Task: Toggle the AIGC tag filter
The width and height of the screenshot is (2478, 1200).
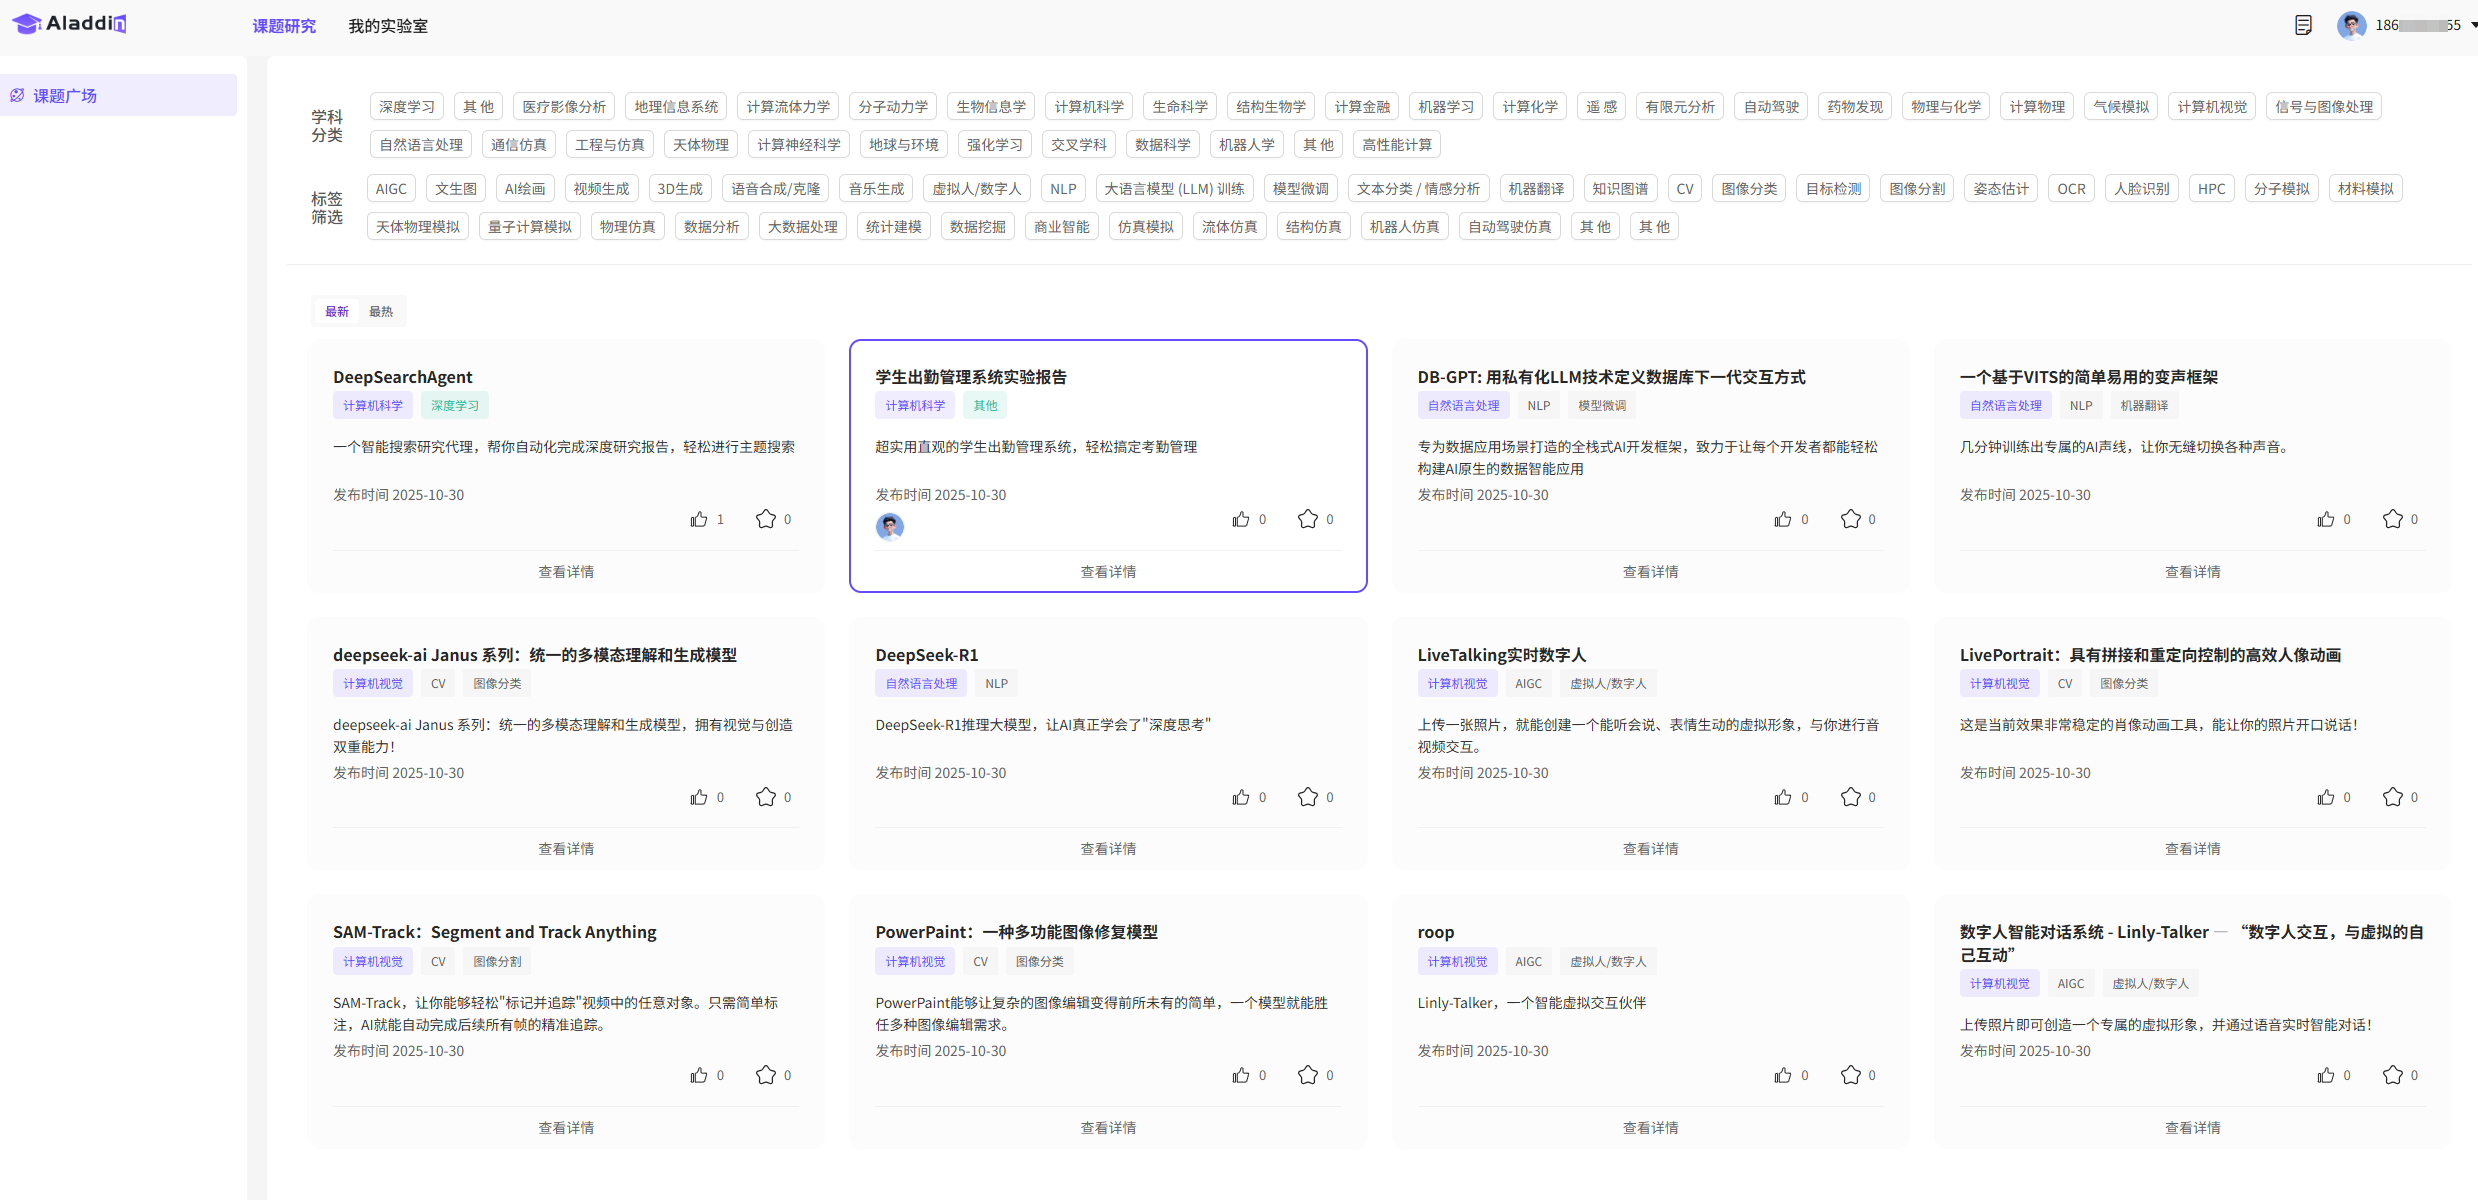Action: point(391,189)
